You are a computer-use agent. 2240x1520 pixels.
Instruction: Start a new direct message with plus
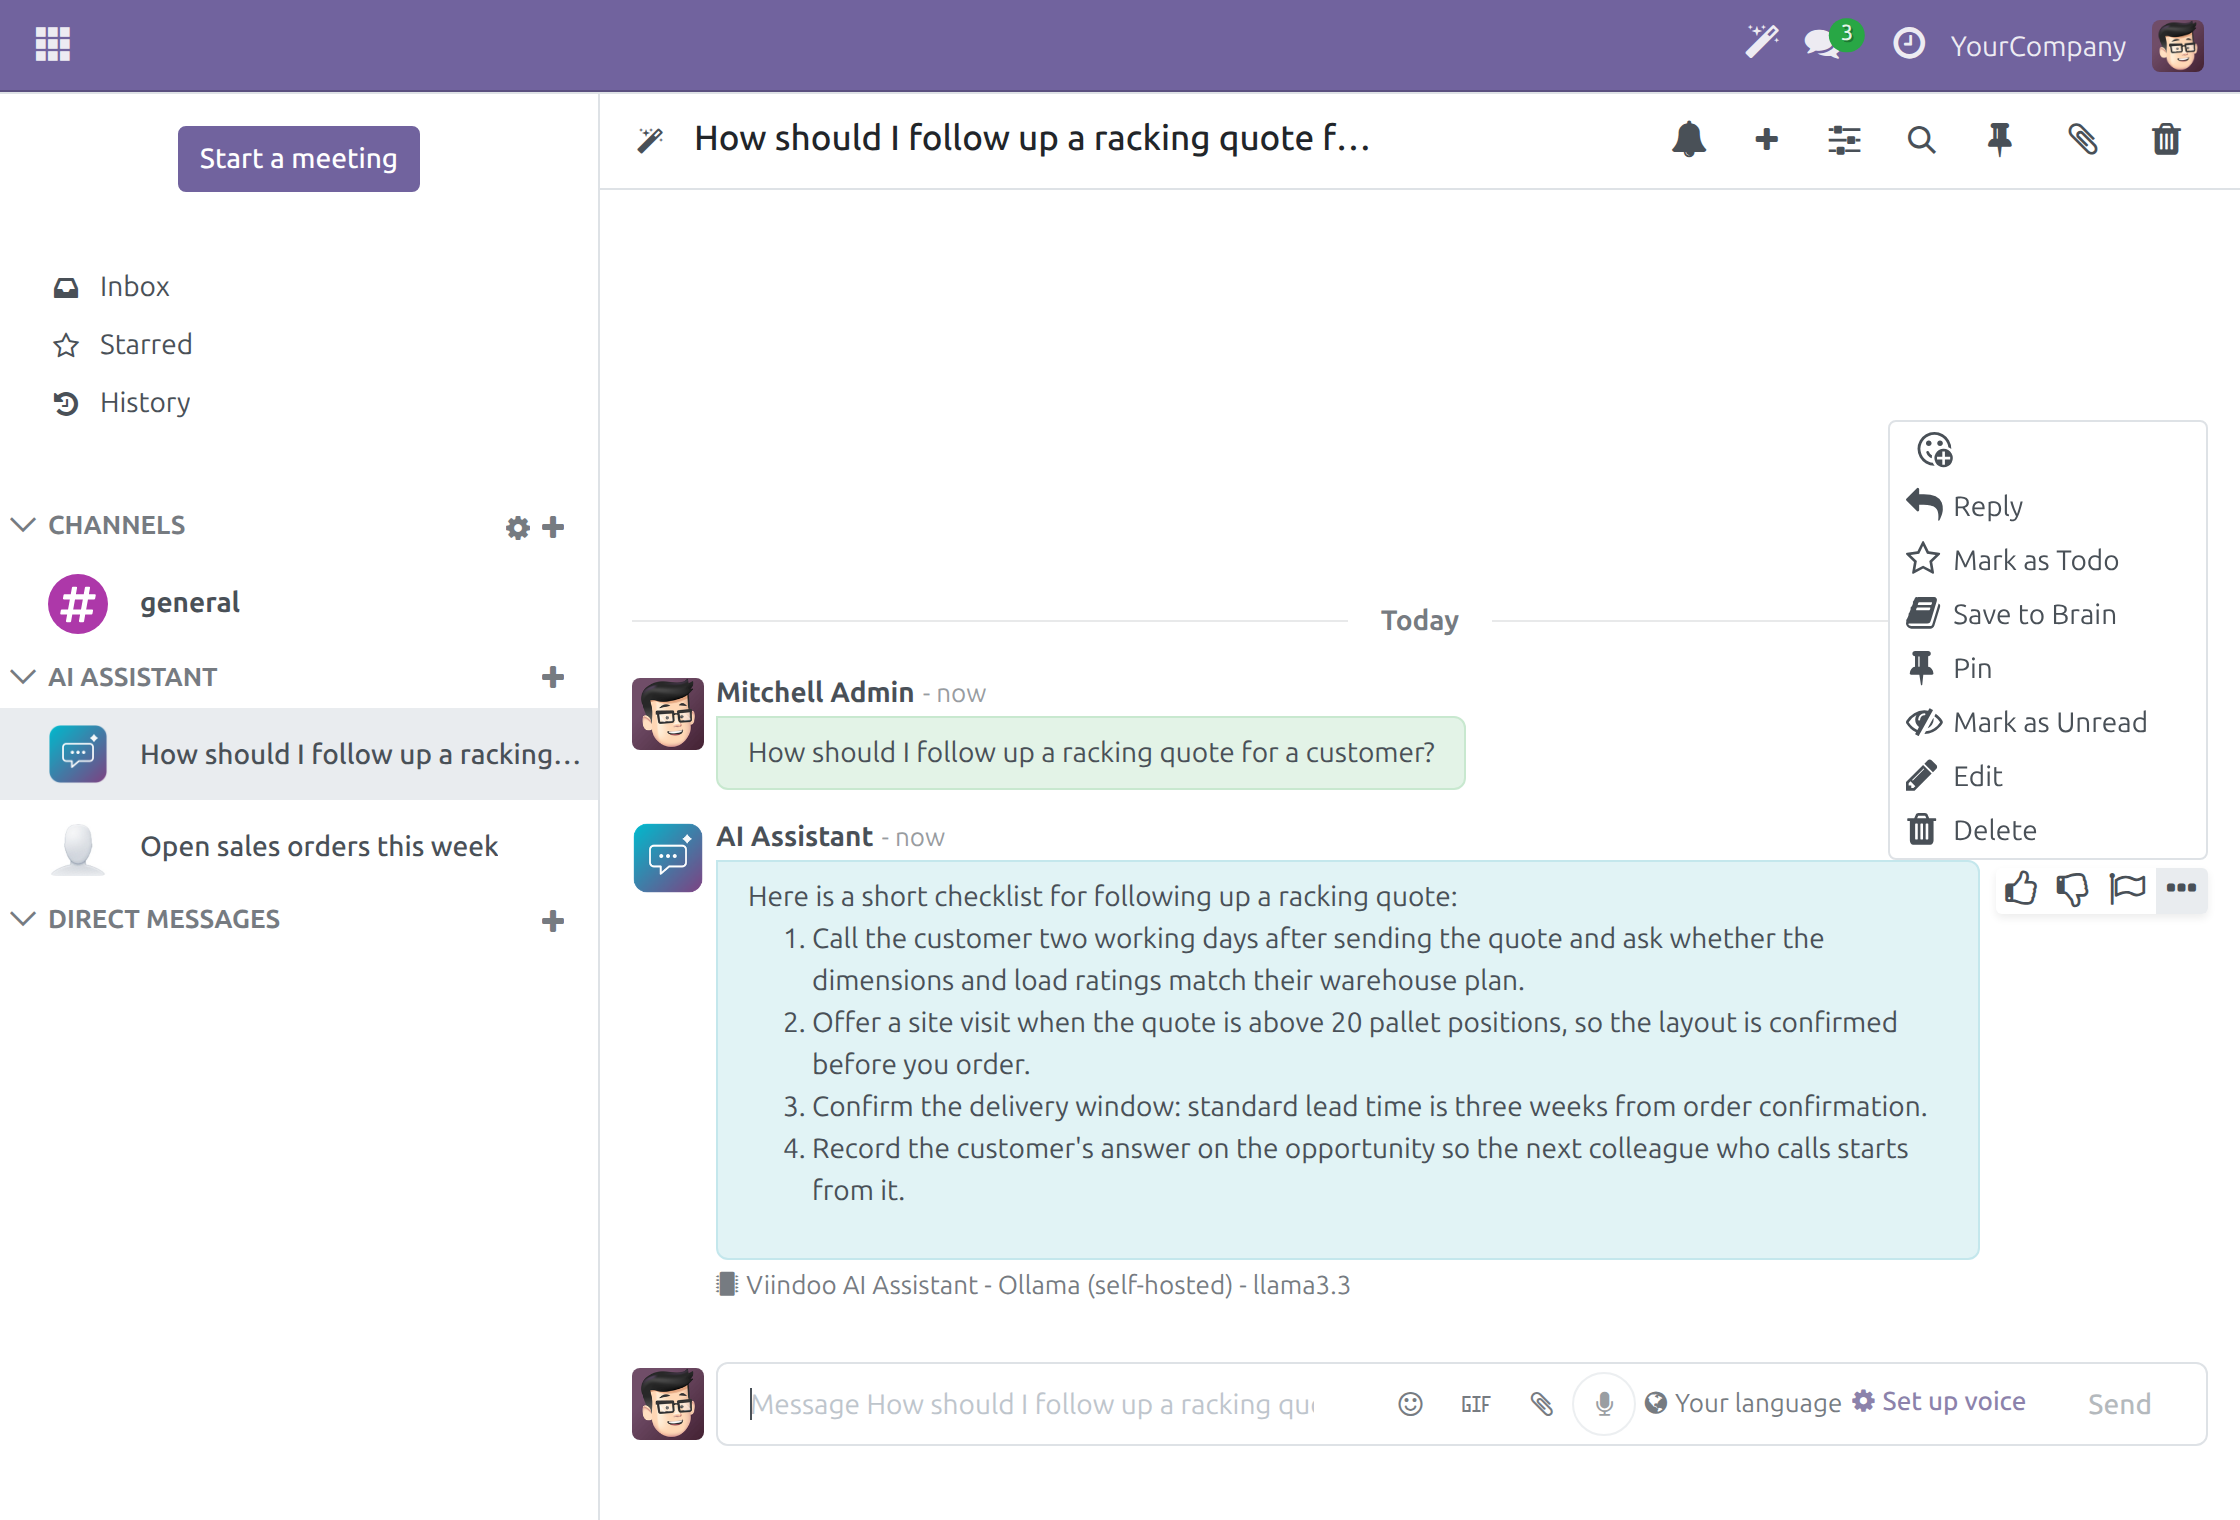(x=553, y=921)
